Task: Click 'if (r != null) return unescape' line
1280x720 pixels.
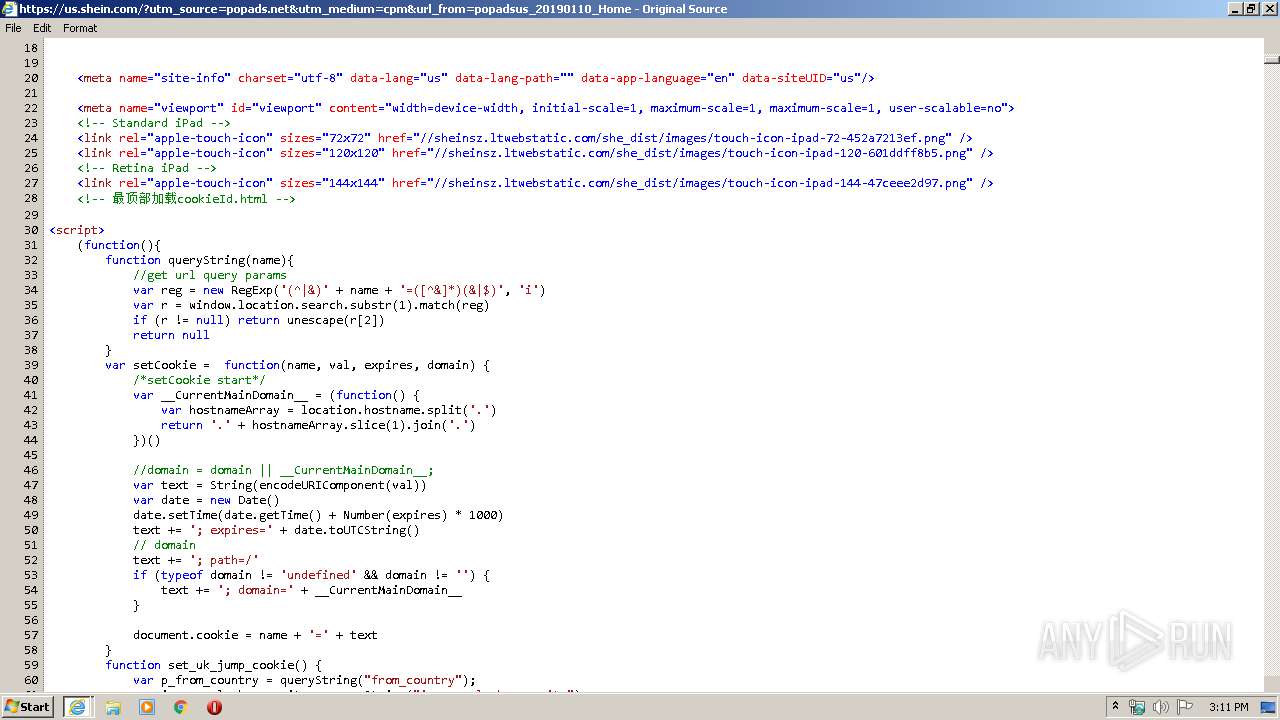Action: (259, 320)
